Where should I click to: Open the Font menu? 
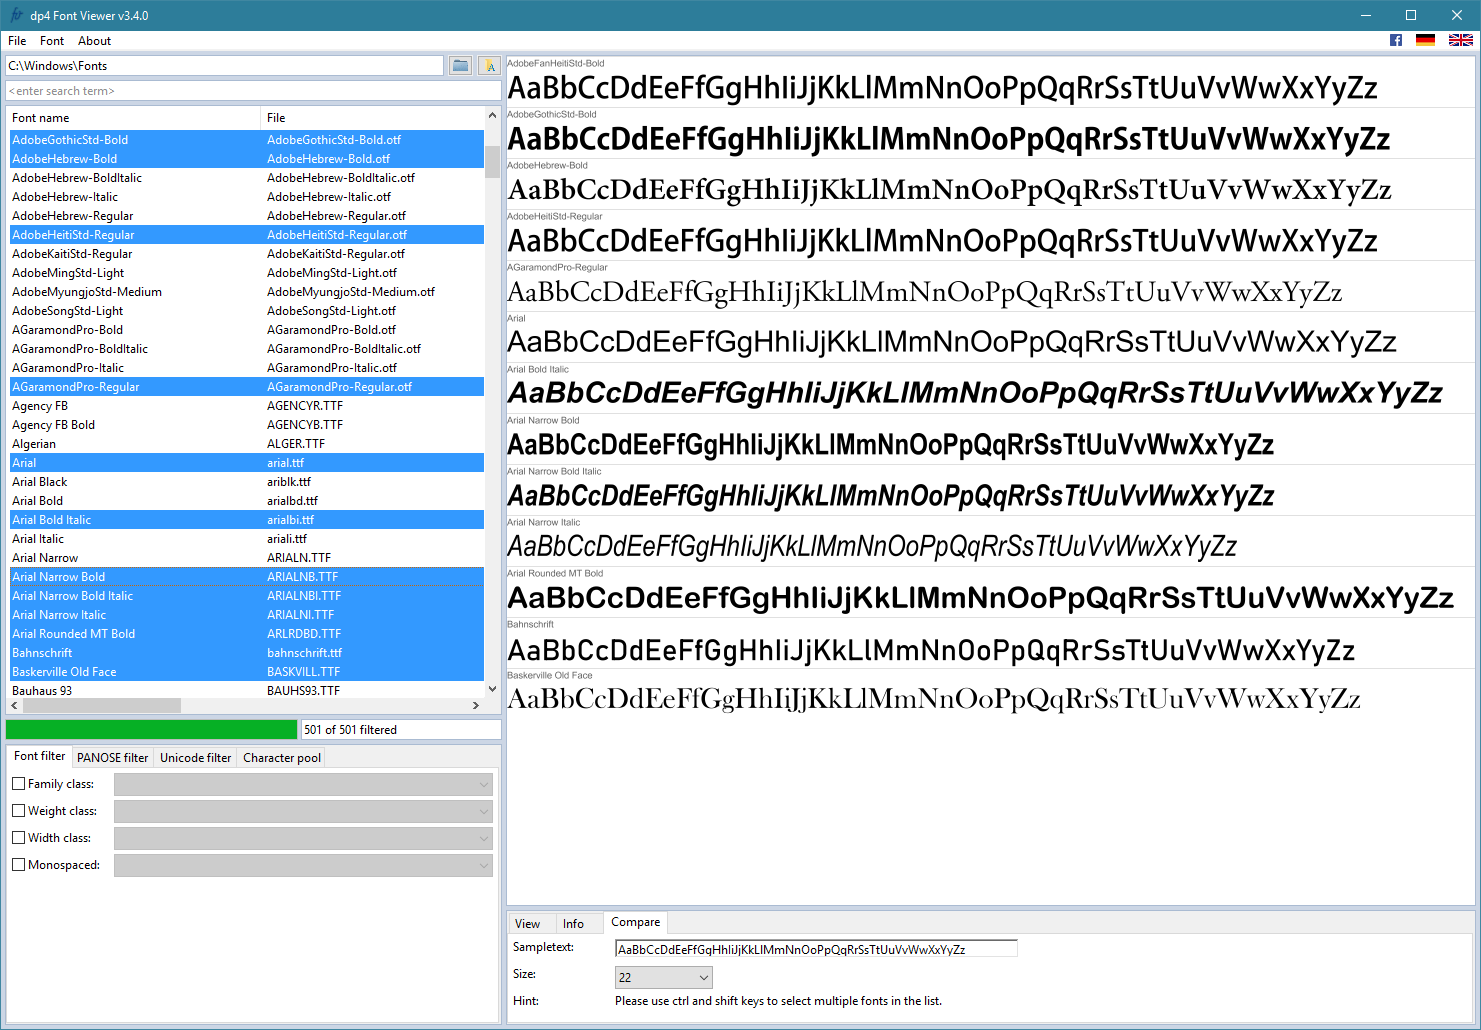click(x=52, y=41)
